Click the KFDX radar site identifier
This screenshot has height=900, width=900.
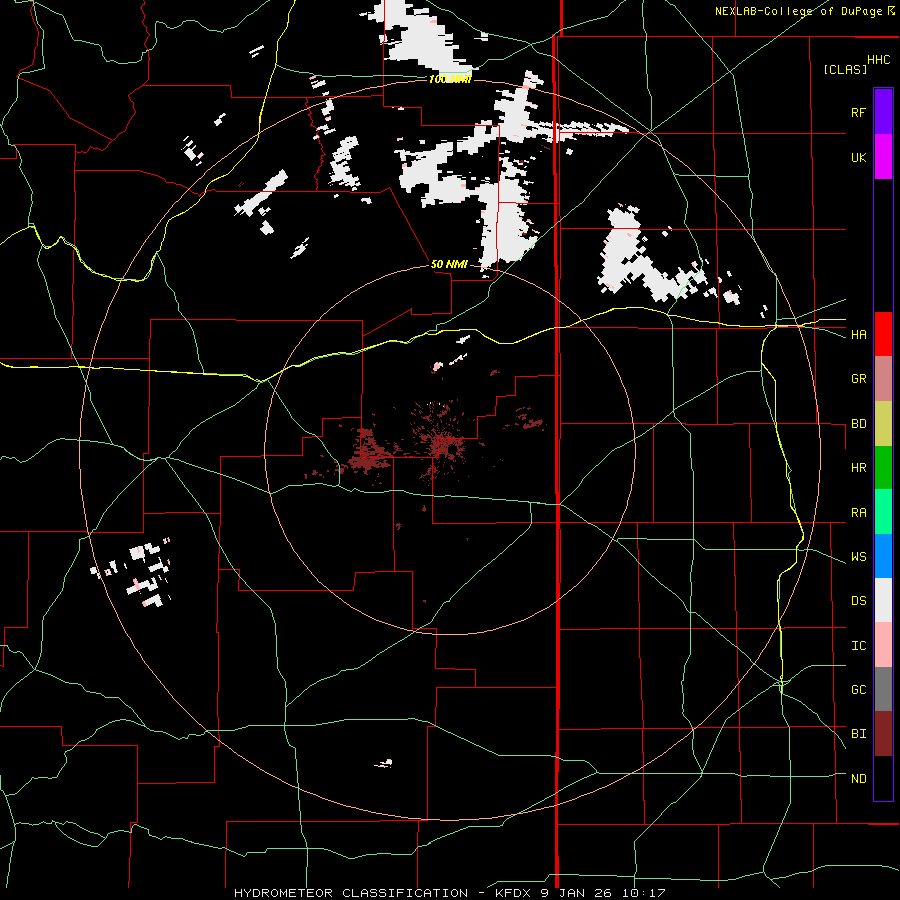[x=515, y=893]
